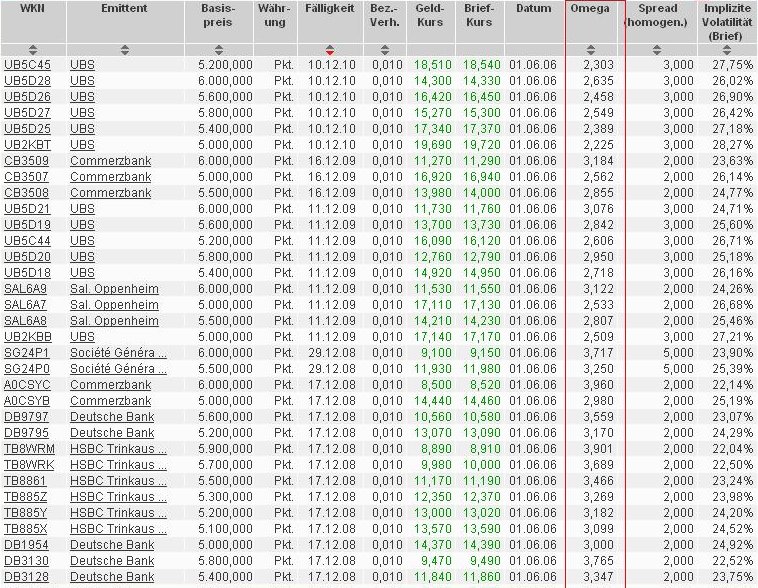Image resolution: width=758 pixels, height=588 pixels.
Task: Select Geld-Kurs value 19,690
Action: tap(433, 145)
